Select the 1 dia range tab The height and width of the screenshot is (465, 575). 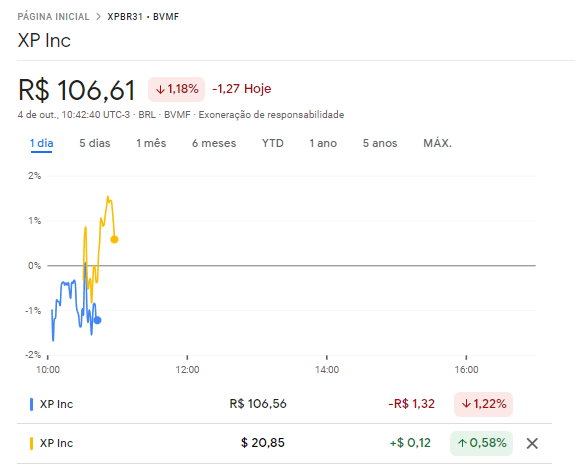tap(41, 143)
